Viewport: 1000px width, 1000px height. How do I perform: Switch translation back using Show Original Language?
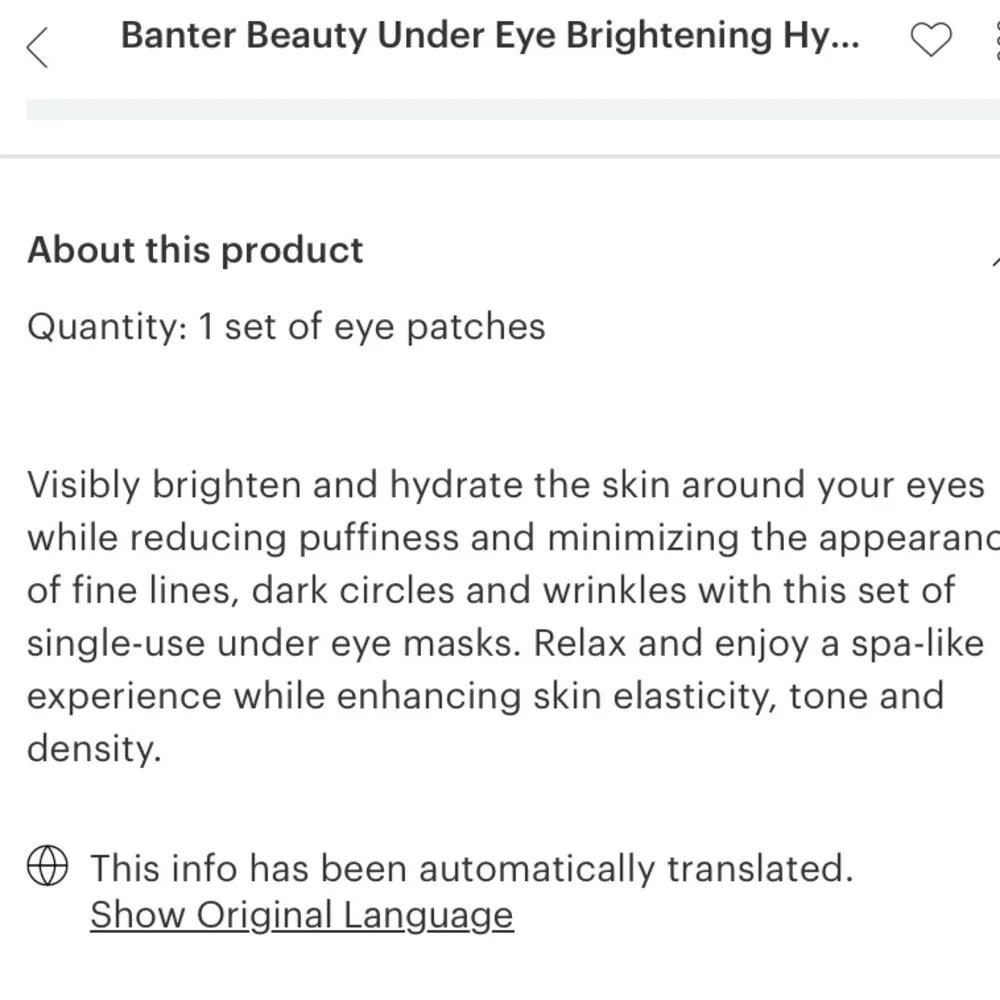(x=300, y=914)
